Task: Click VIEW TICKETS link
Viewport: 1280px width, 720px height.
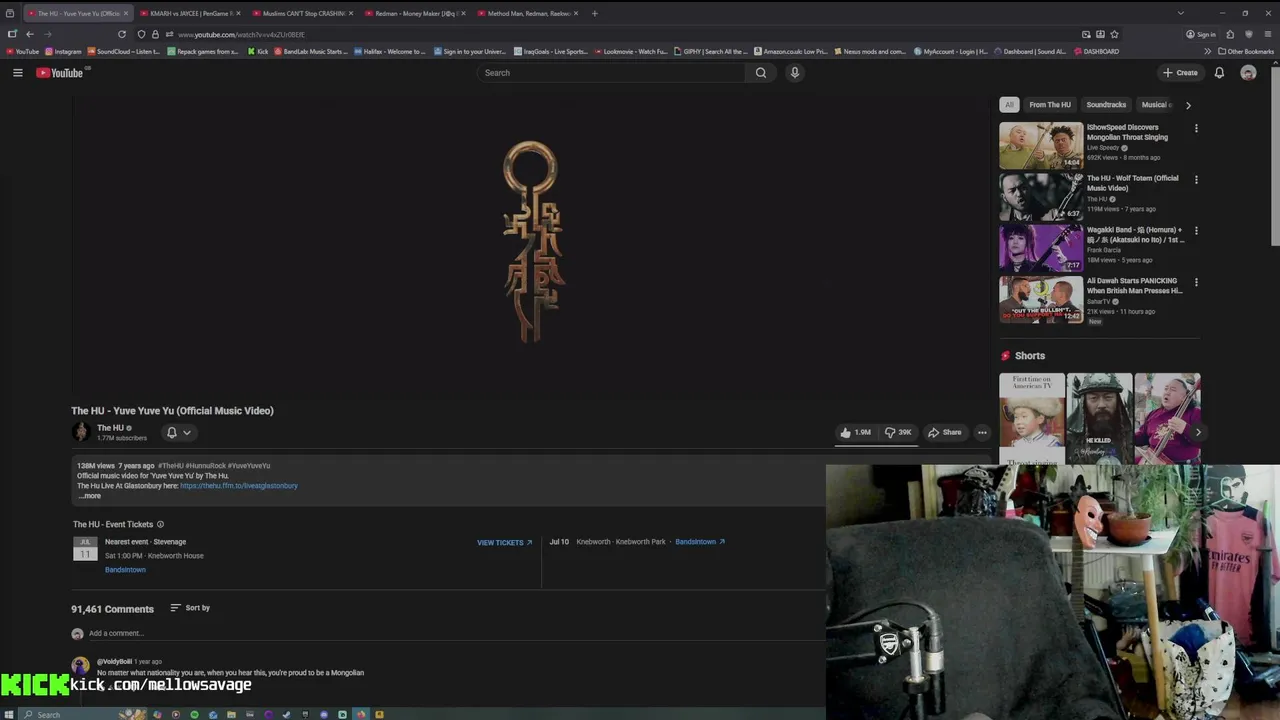Action: pos(504,542)
